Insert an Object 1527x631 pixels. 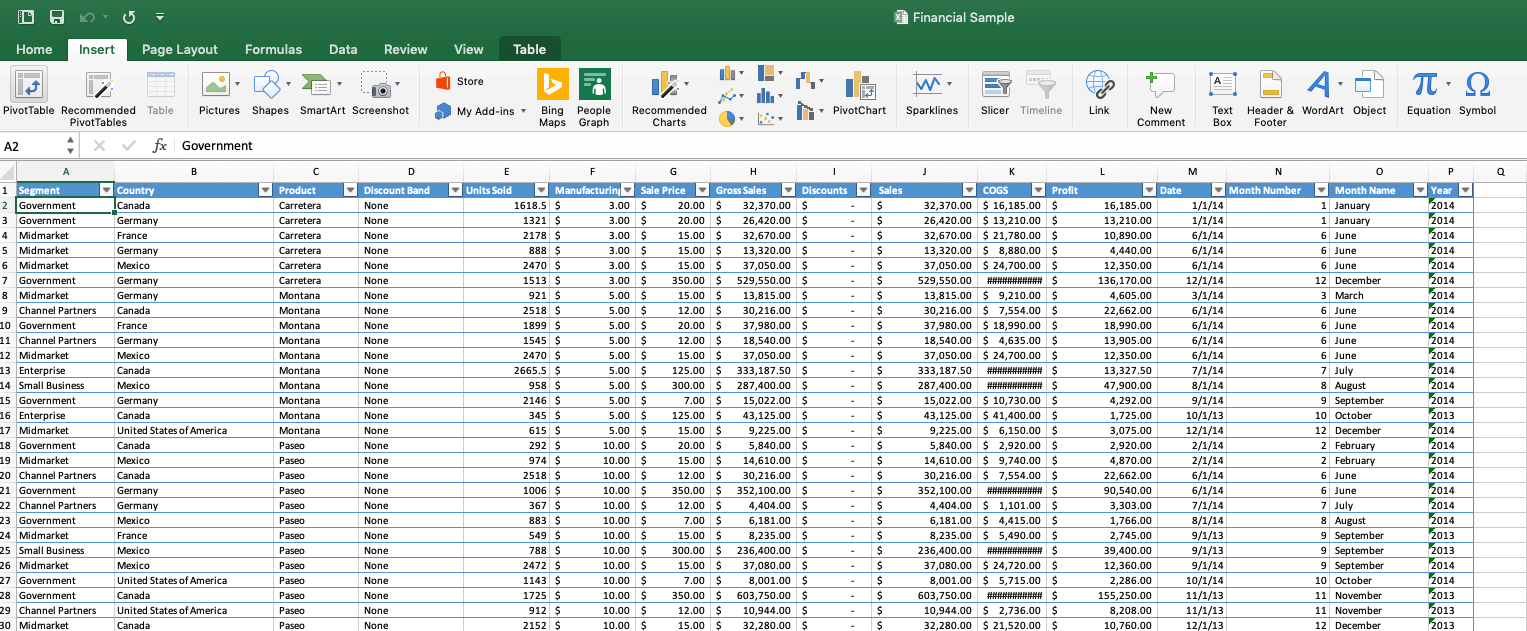click(x=1370, y=95)
